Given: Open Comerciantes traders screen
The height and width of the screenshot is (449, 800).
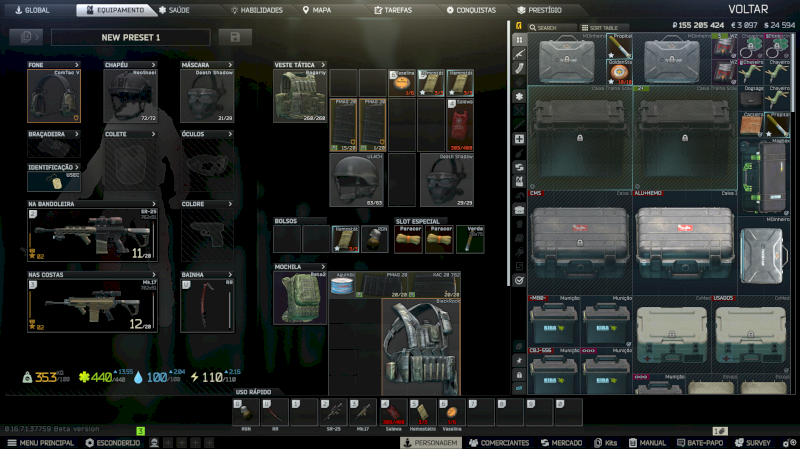Looking at the screenshot, I should tap(499, 442).
